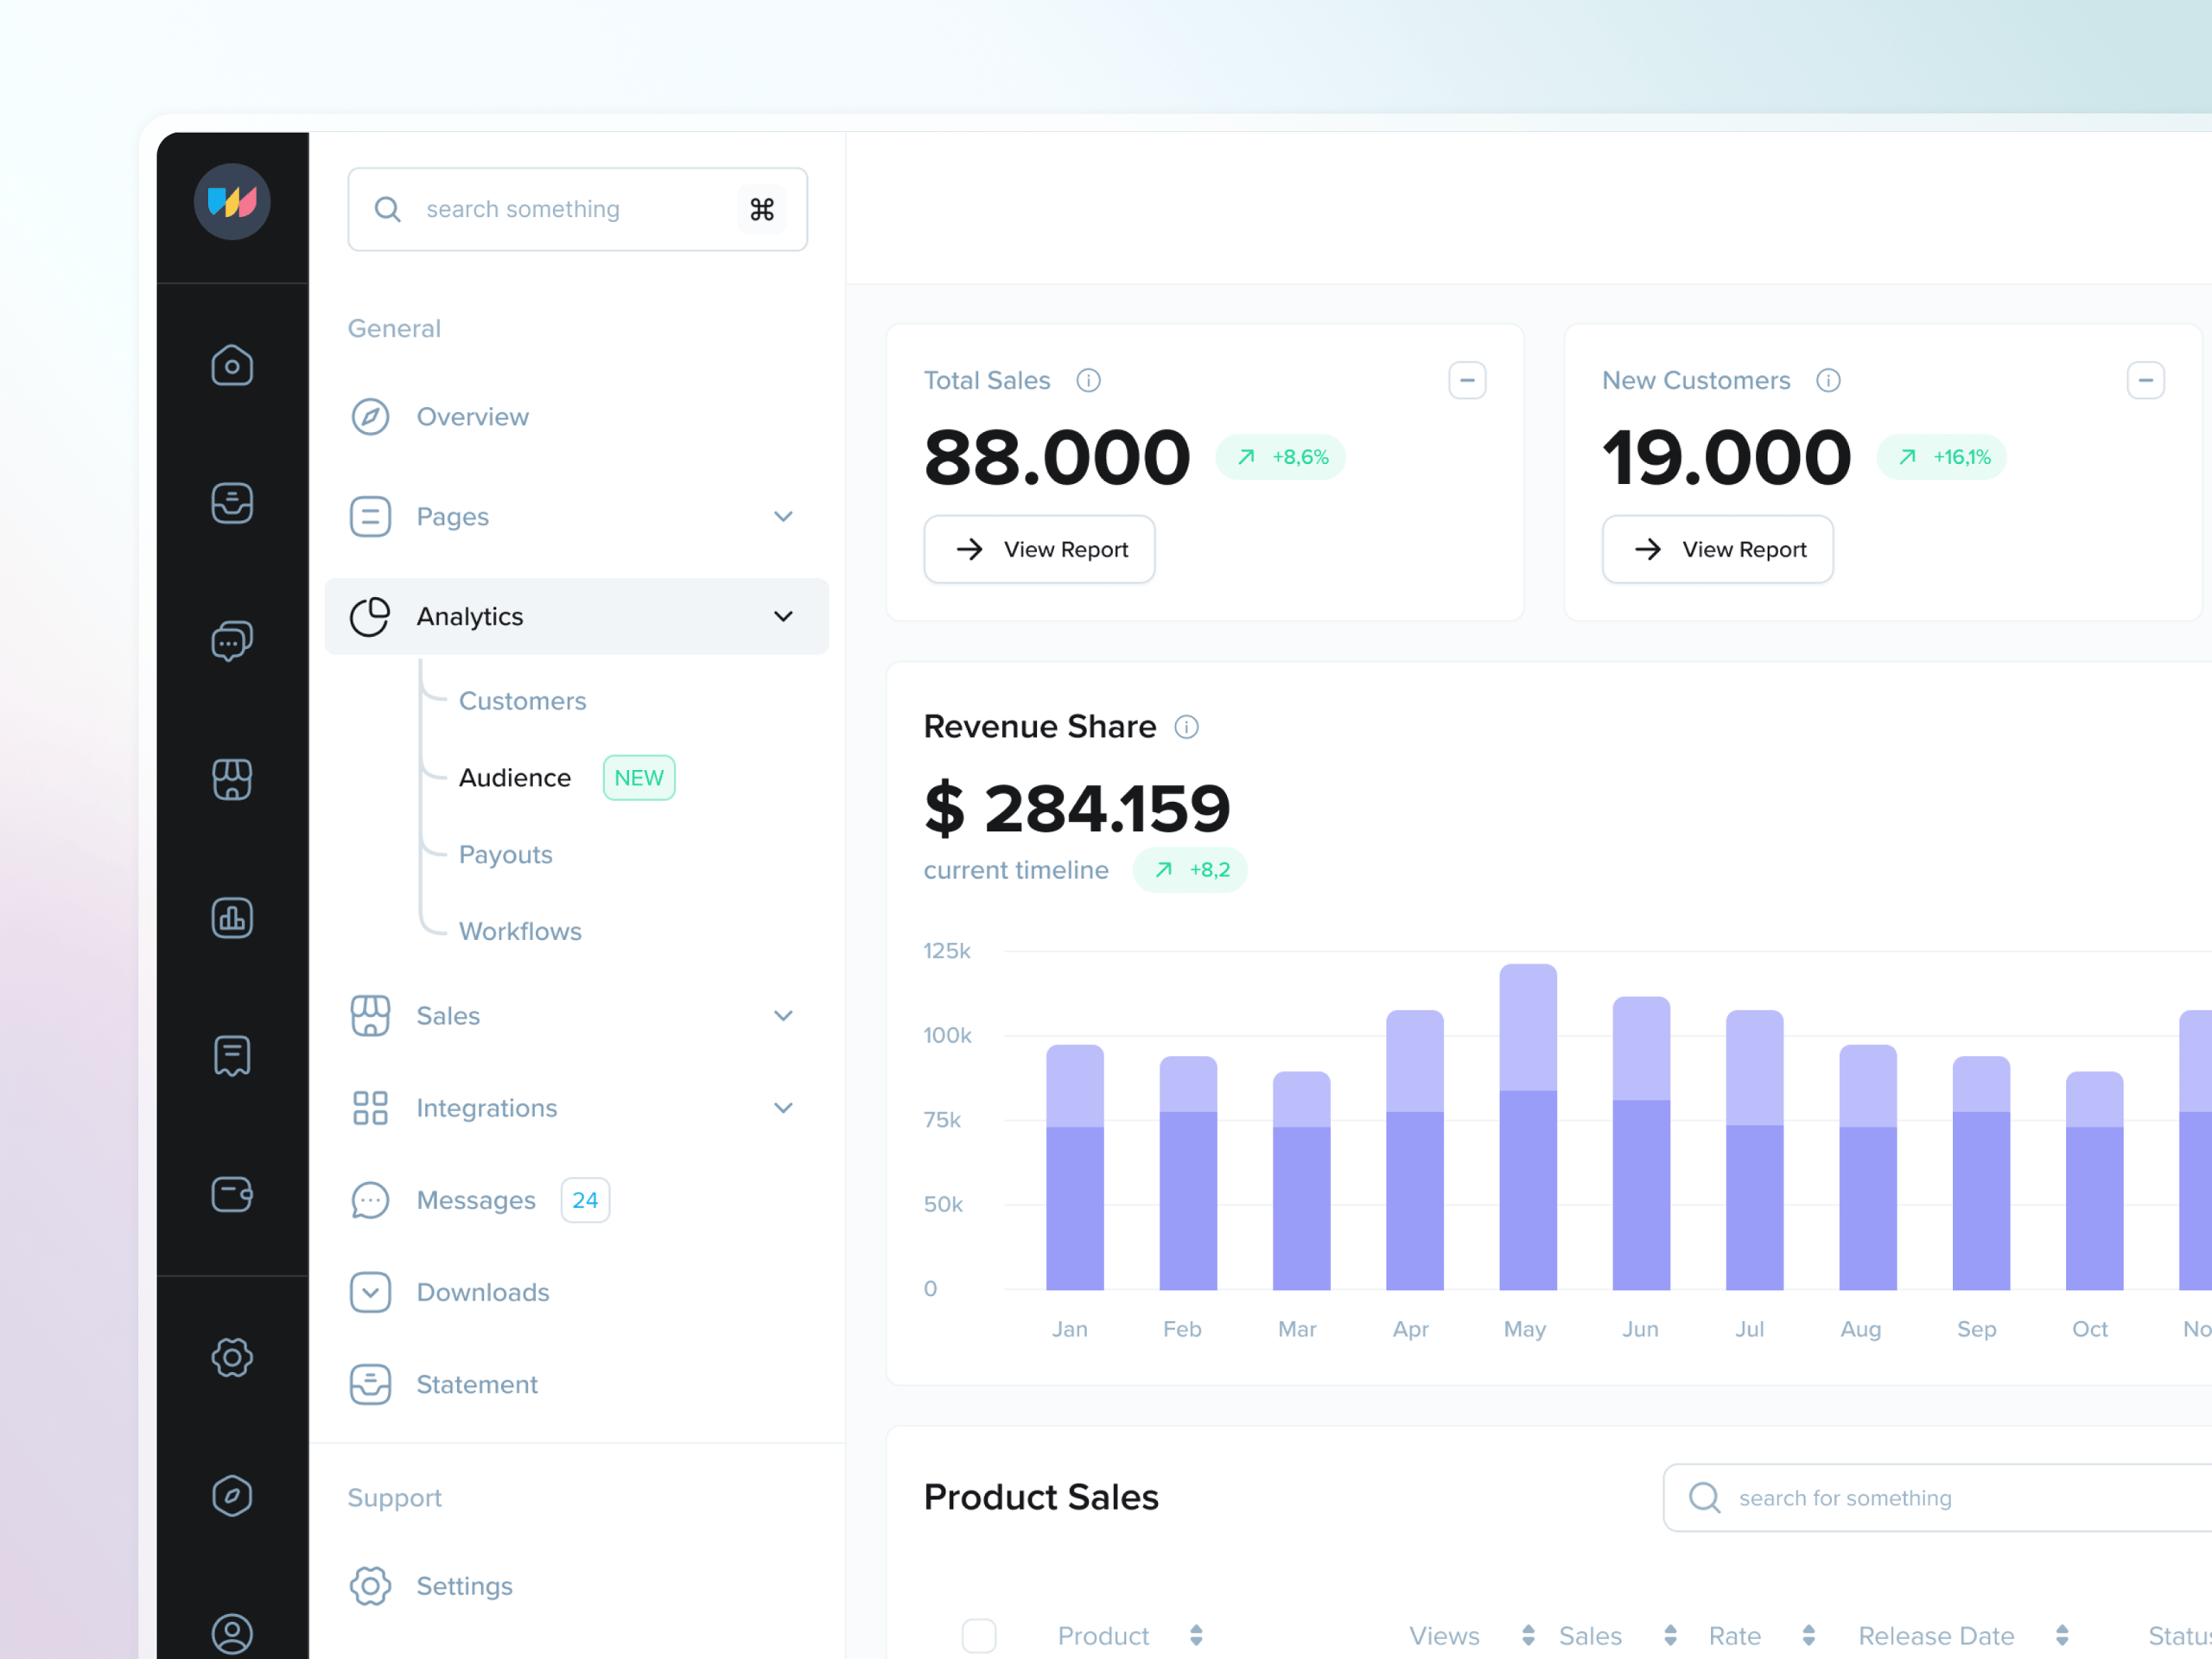Screen dimensions: 2212x1659
Task: Sort table by Rate column
Action: tap(1808, 1635)
